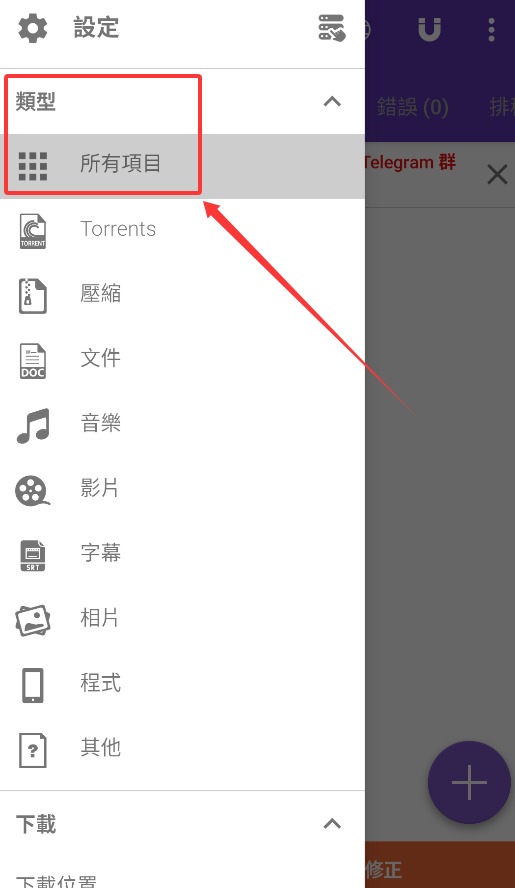Open the 設定 settings label
Viewport: 515px width, 888px height.
point(96,27)
